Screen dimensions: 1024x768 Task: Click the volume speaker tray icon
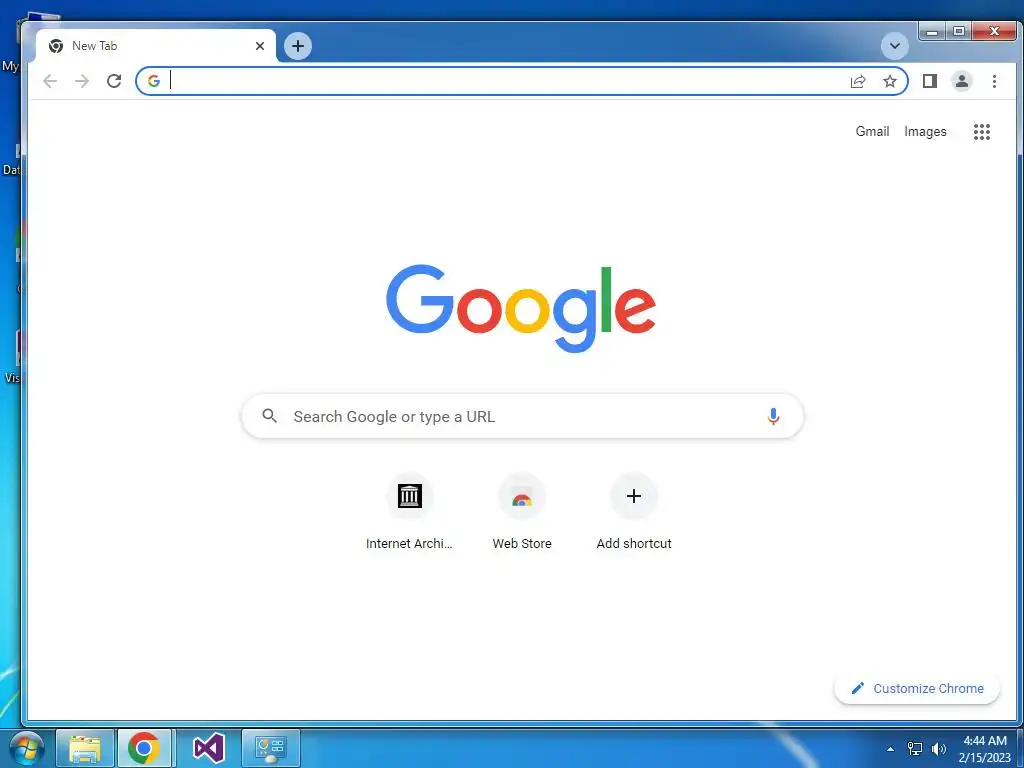point(939,749)
